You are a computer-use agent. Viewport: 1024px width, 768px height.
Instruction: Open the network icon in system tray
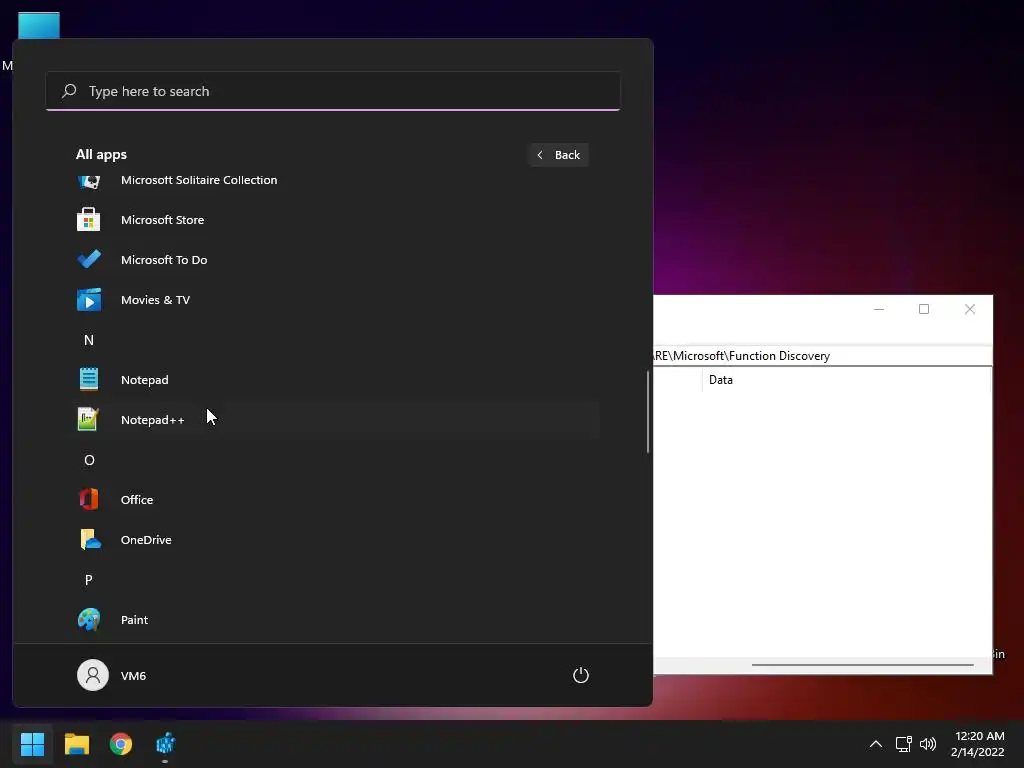(x=904, y=744)
